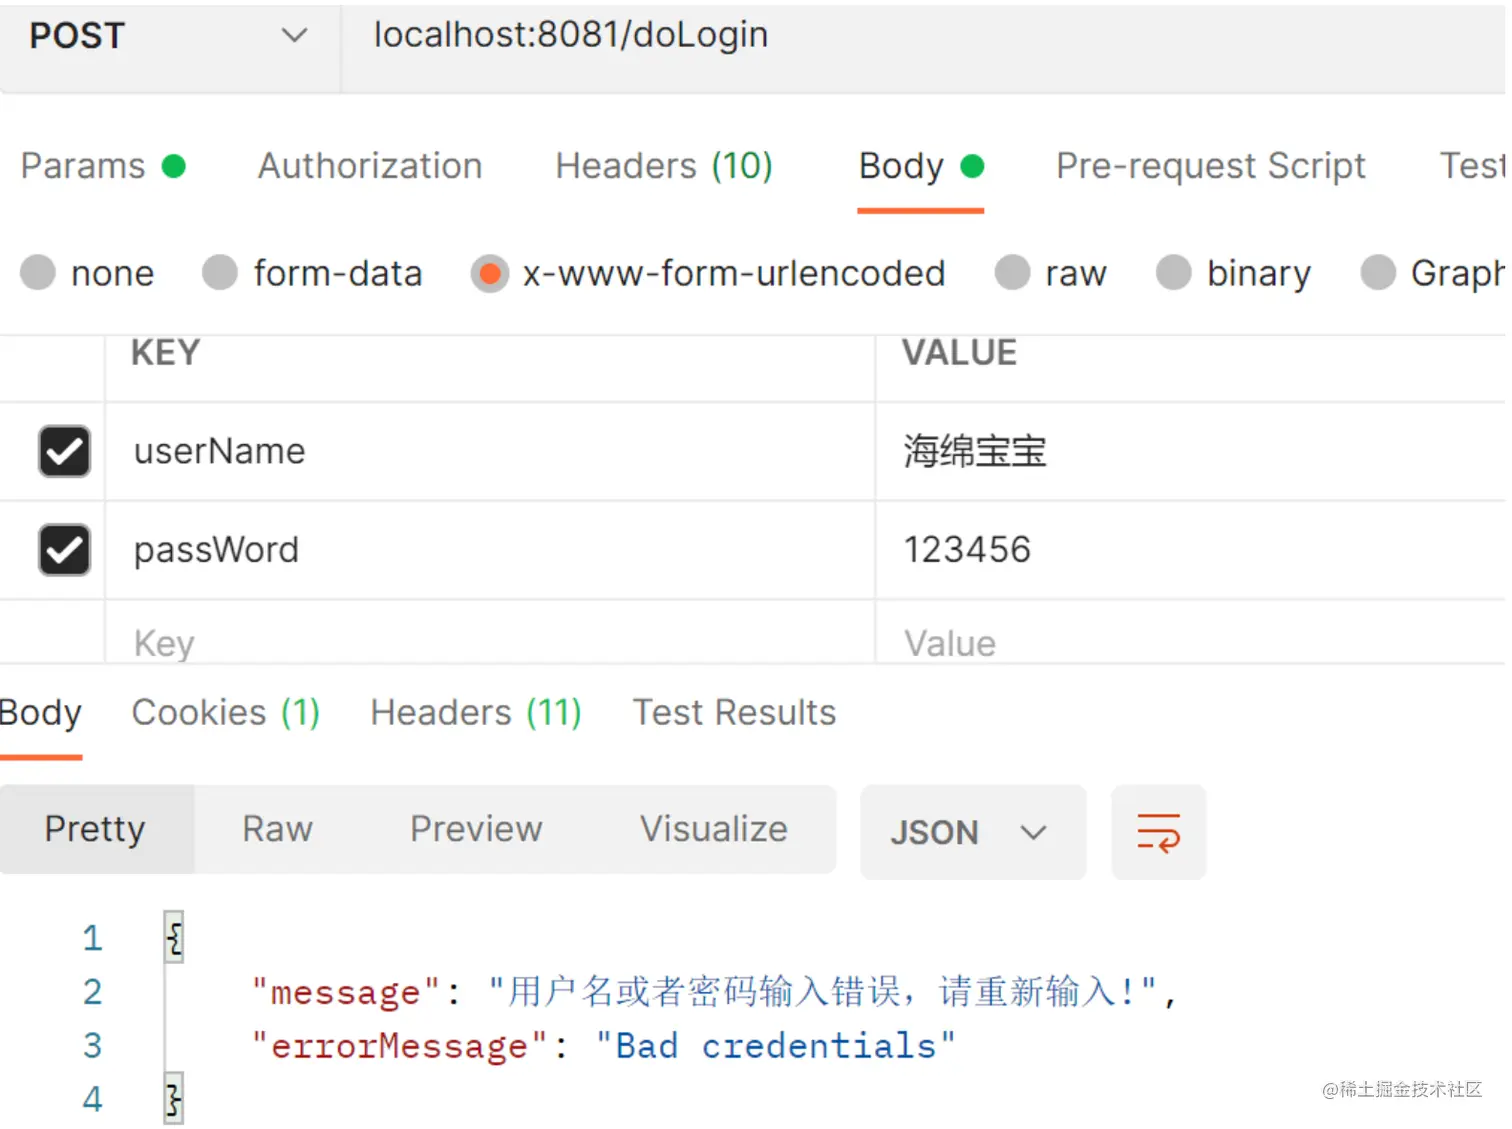Select the response Body tab

point(40,713)
